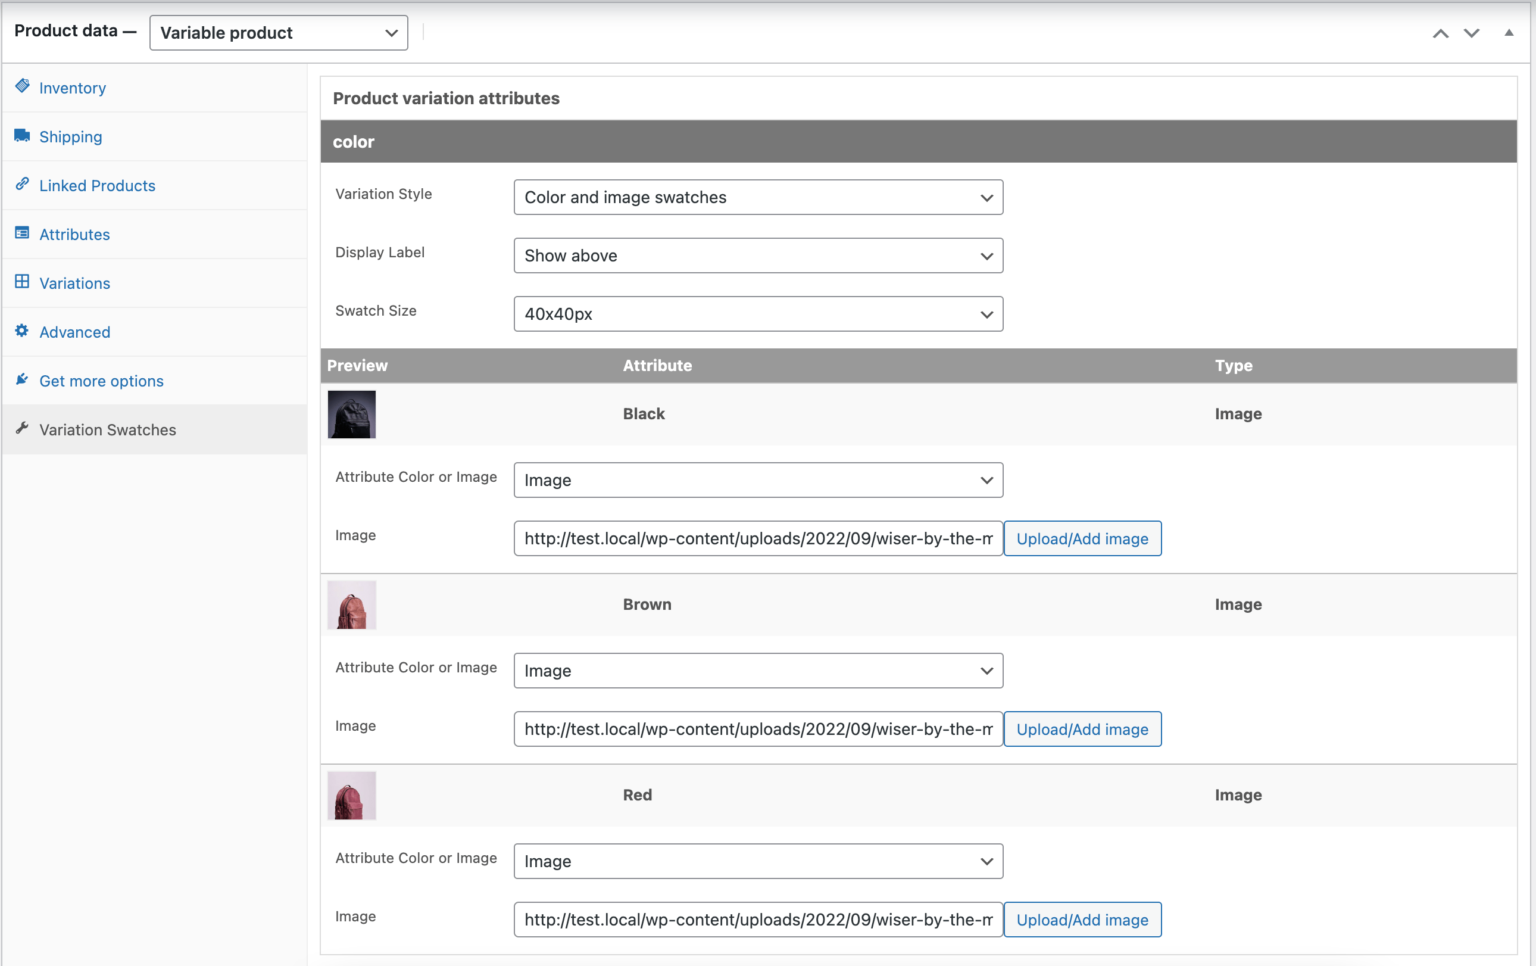Click Upload/Add image for Brown attribute
The width and height of the screenshot is (1536, 966).
pos(1082,729)
